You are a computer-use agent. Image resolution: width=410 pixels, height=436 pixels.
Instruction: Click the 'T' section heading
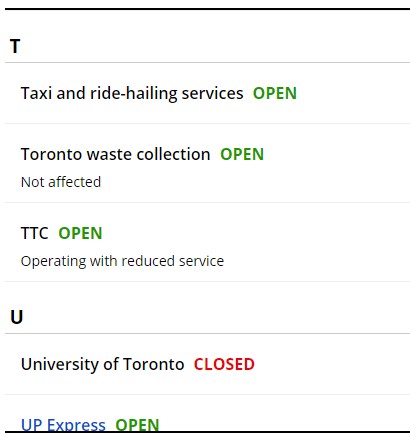point(15,46)
